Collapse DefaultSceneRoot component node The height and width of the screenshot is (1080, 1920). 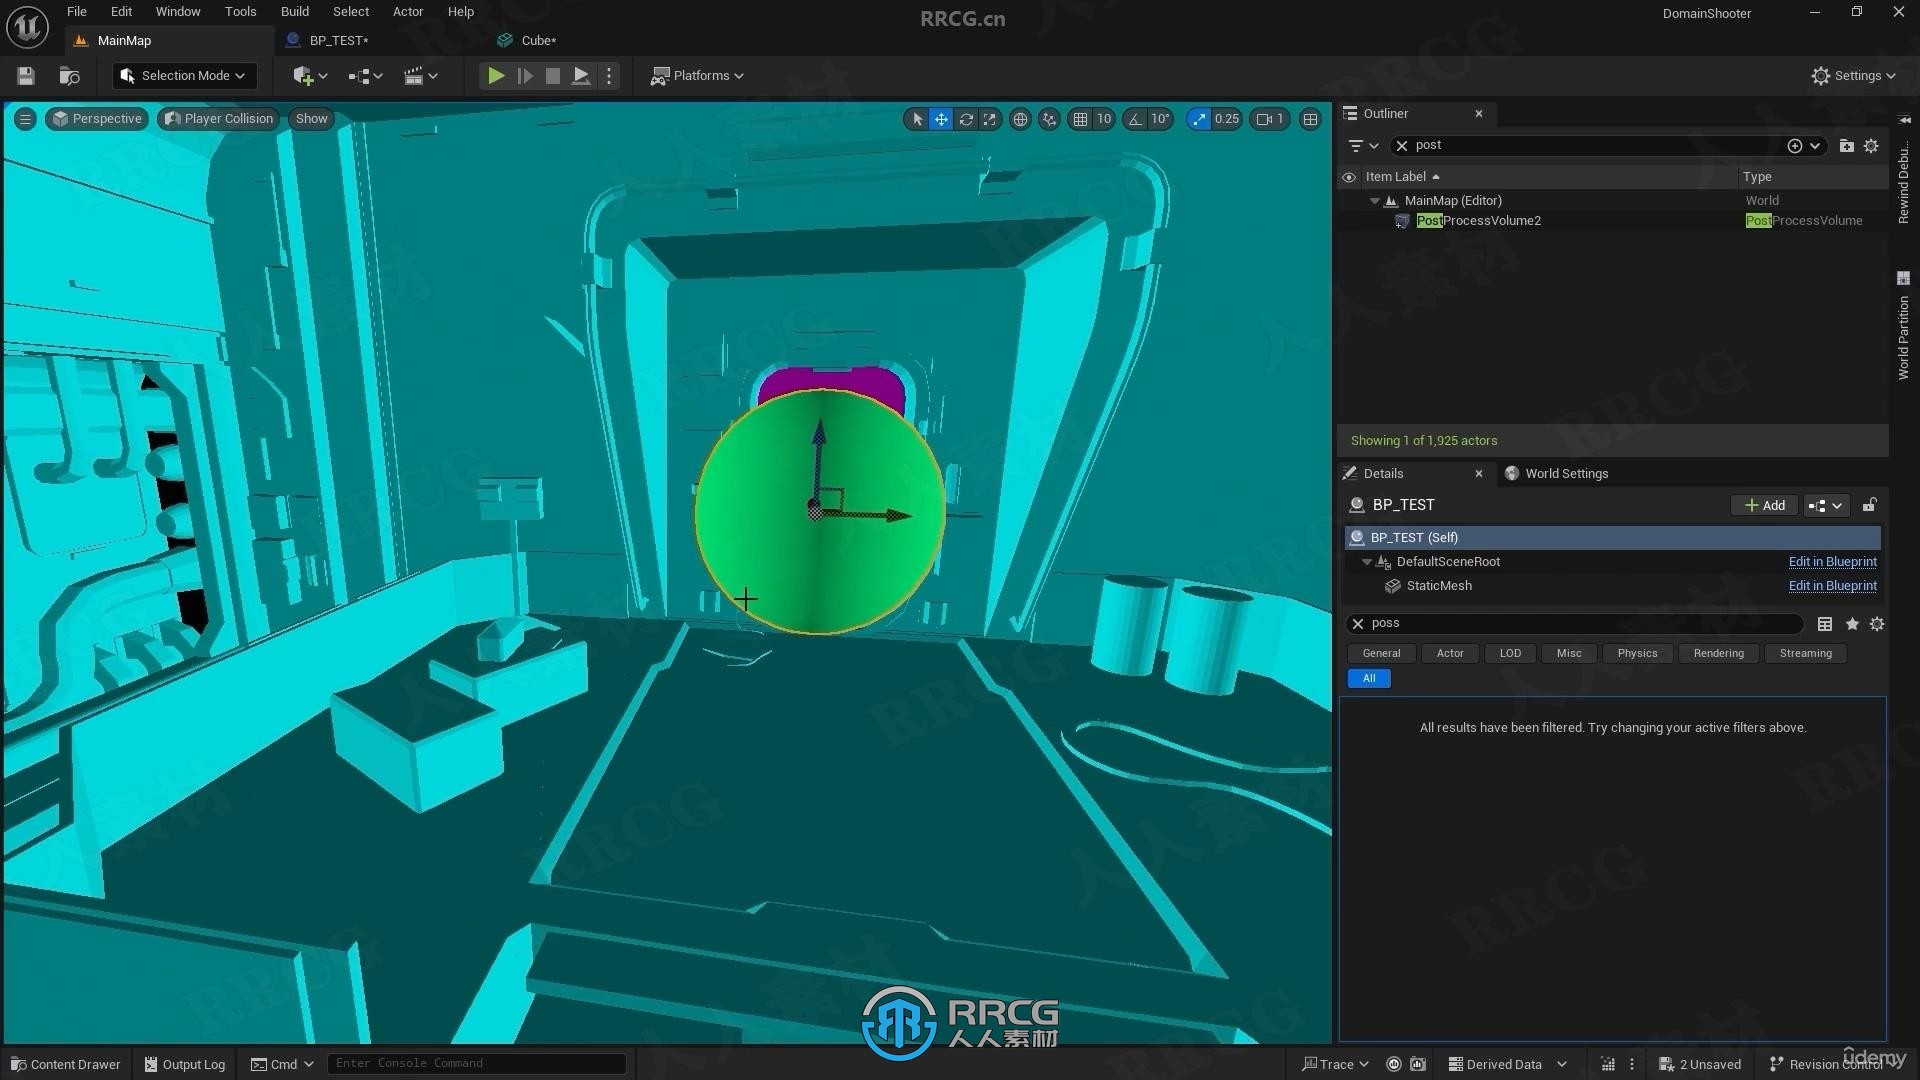[x=1367, y=562]
